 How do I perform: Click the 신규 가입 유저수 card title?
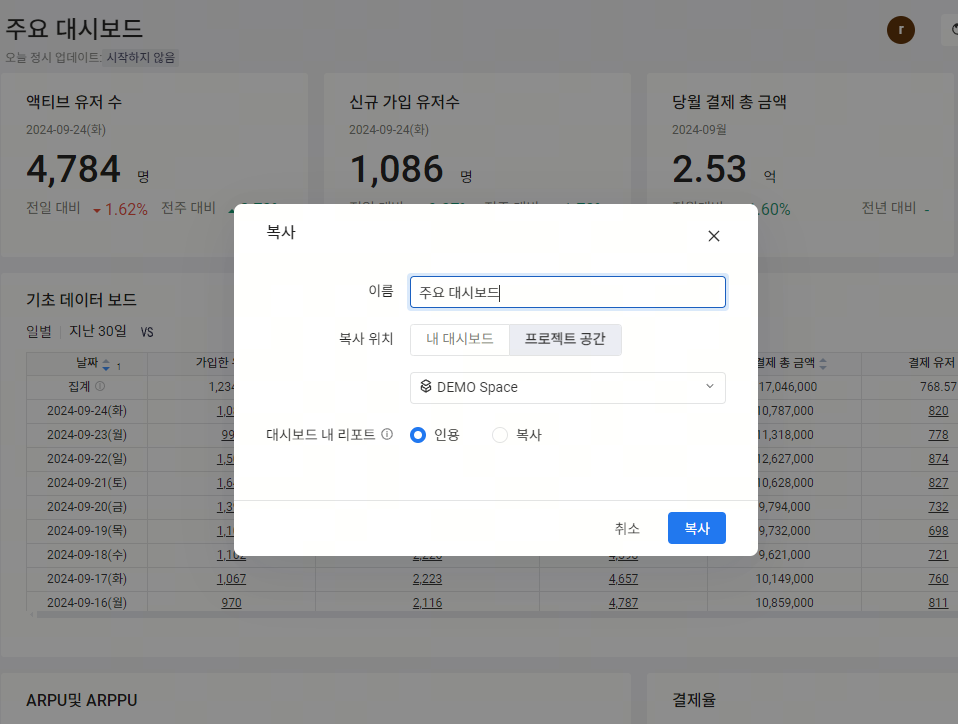[x=404, y=101]
